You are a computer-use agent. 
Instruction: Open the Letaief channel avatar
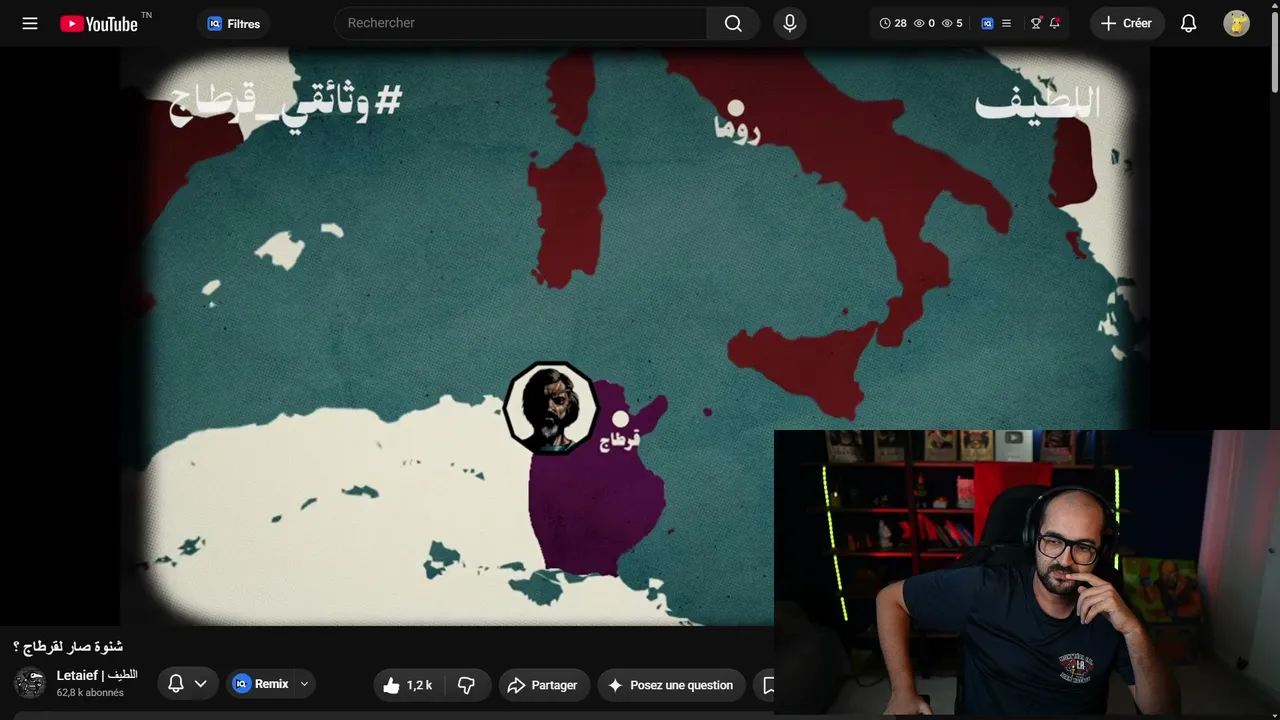coord(30,684)
